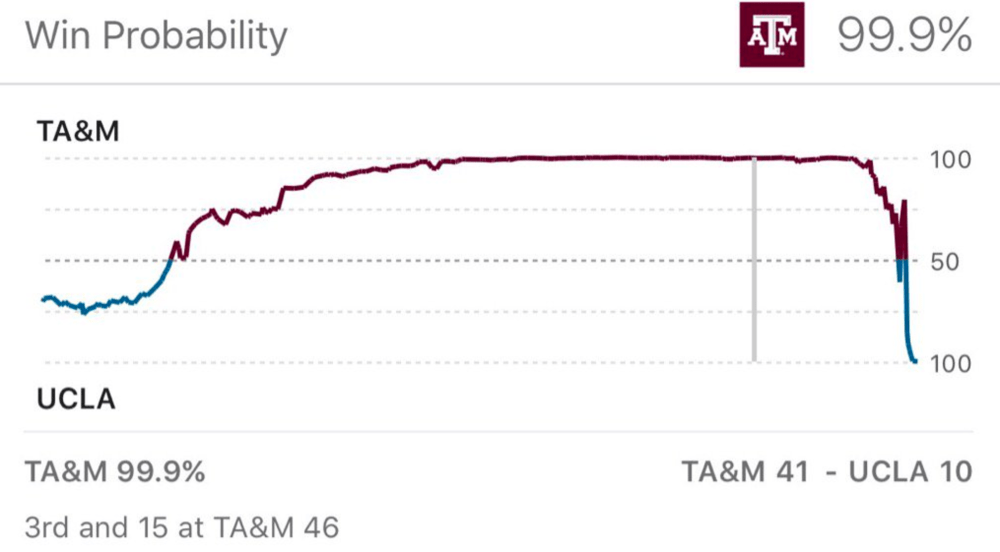Open the TA&M 41 - UCLA 10 score

(x=826, y=472)
